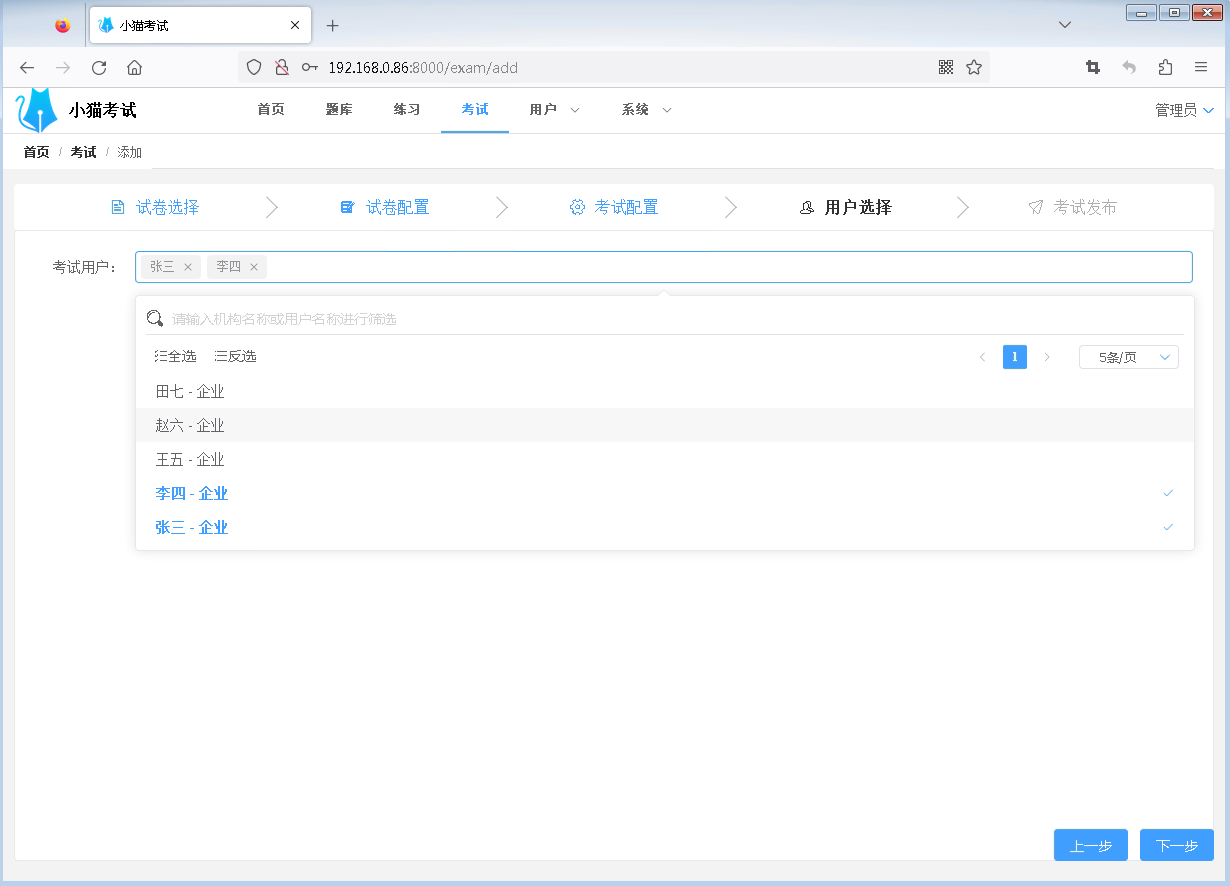The width and height of the screenshot is (1230, 886).
Task: Remove the 张三 tag from exam users
Action: pos(188,267)
